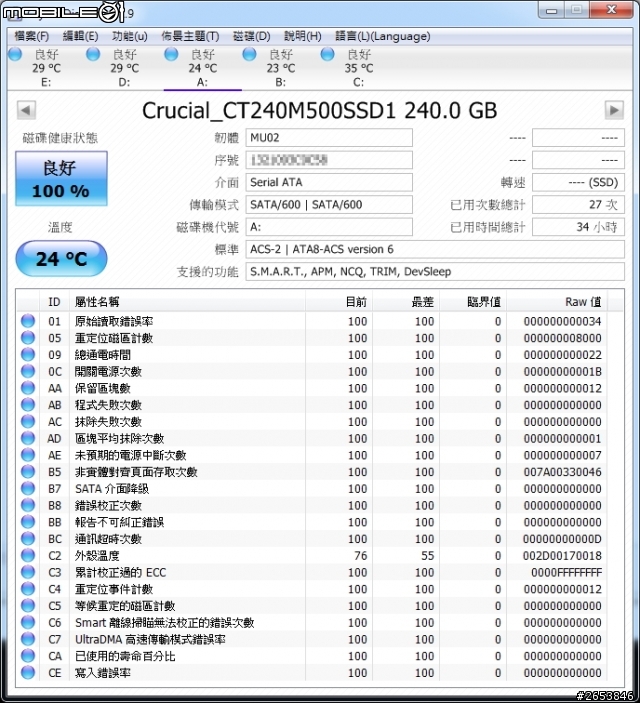
Task: Click the 最差 column header
Action: [x=406, y=302]
